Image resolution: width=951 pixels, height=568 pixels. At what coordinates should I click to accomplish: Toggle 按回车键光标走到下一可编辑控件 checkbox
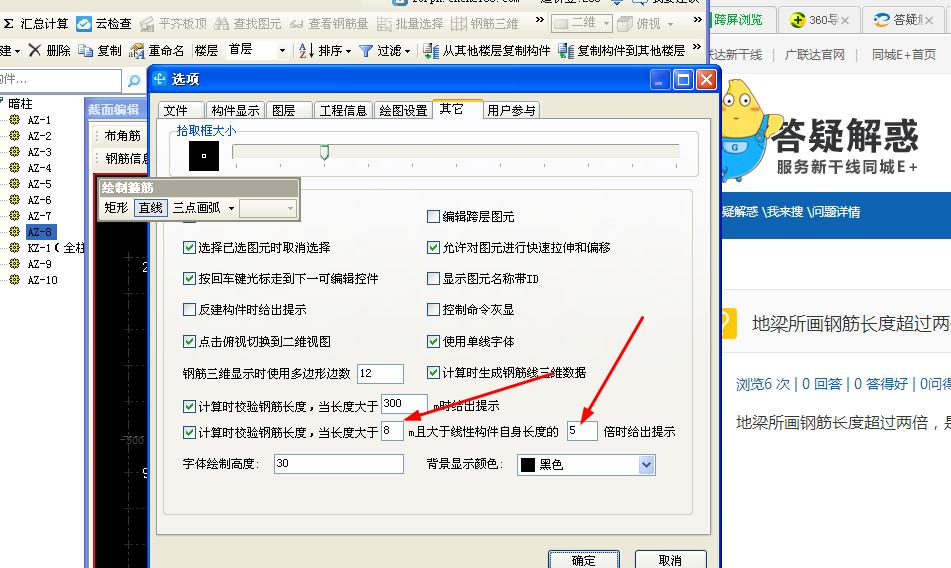tap(189, 278)
